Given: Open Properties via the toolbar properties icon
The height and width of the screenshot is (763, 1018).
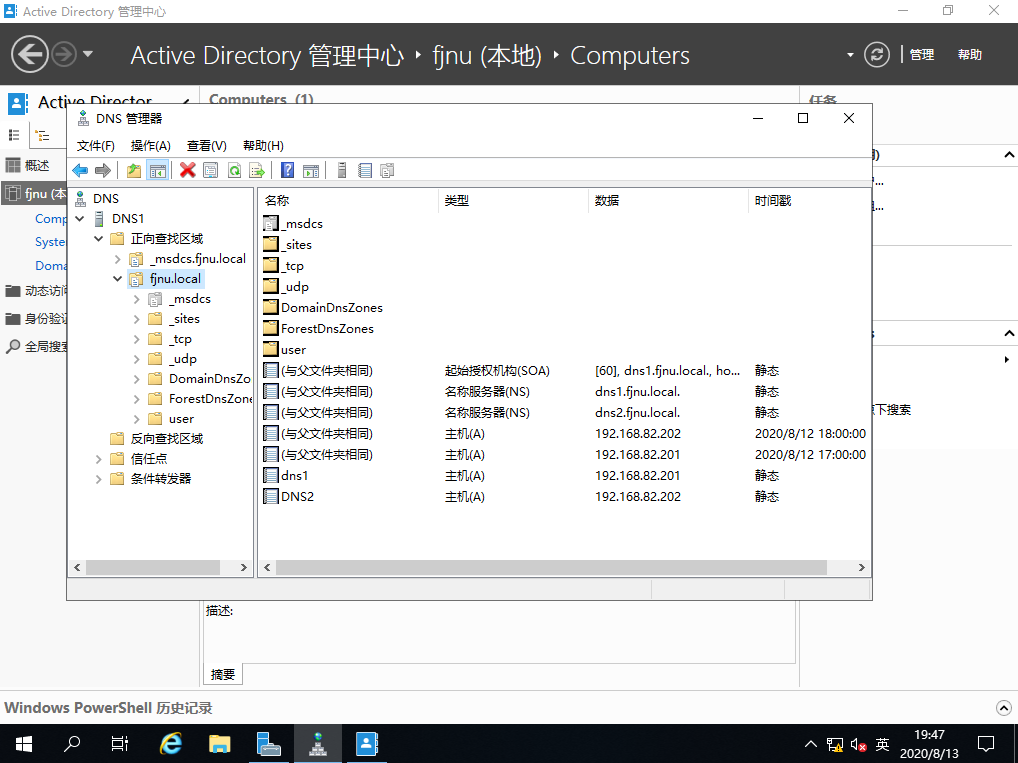Looking at the screenshot, I should (210, 171).
